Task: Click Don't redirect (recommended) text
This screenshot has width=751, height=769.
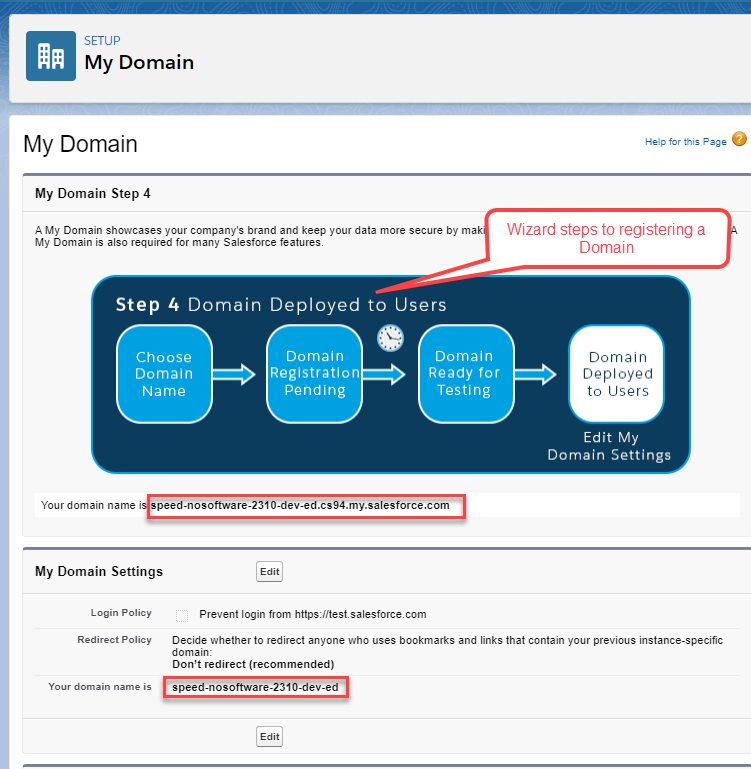Action: pos(253,664)
